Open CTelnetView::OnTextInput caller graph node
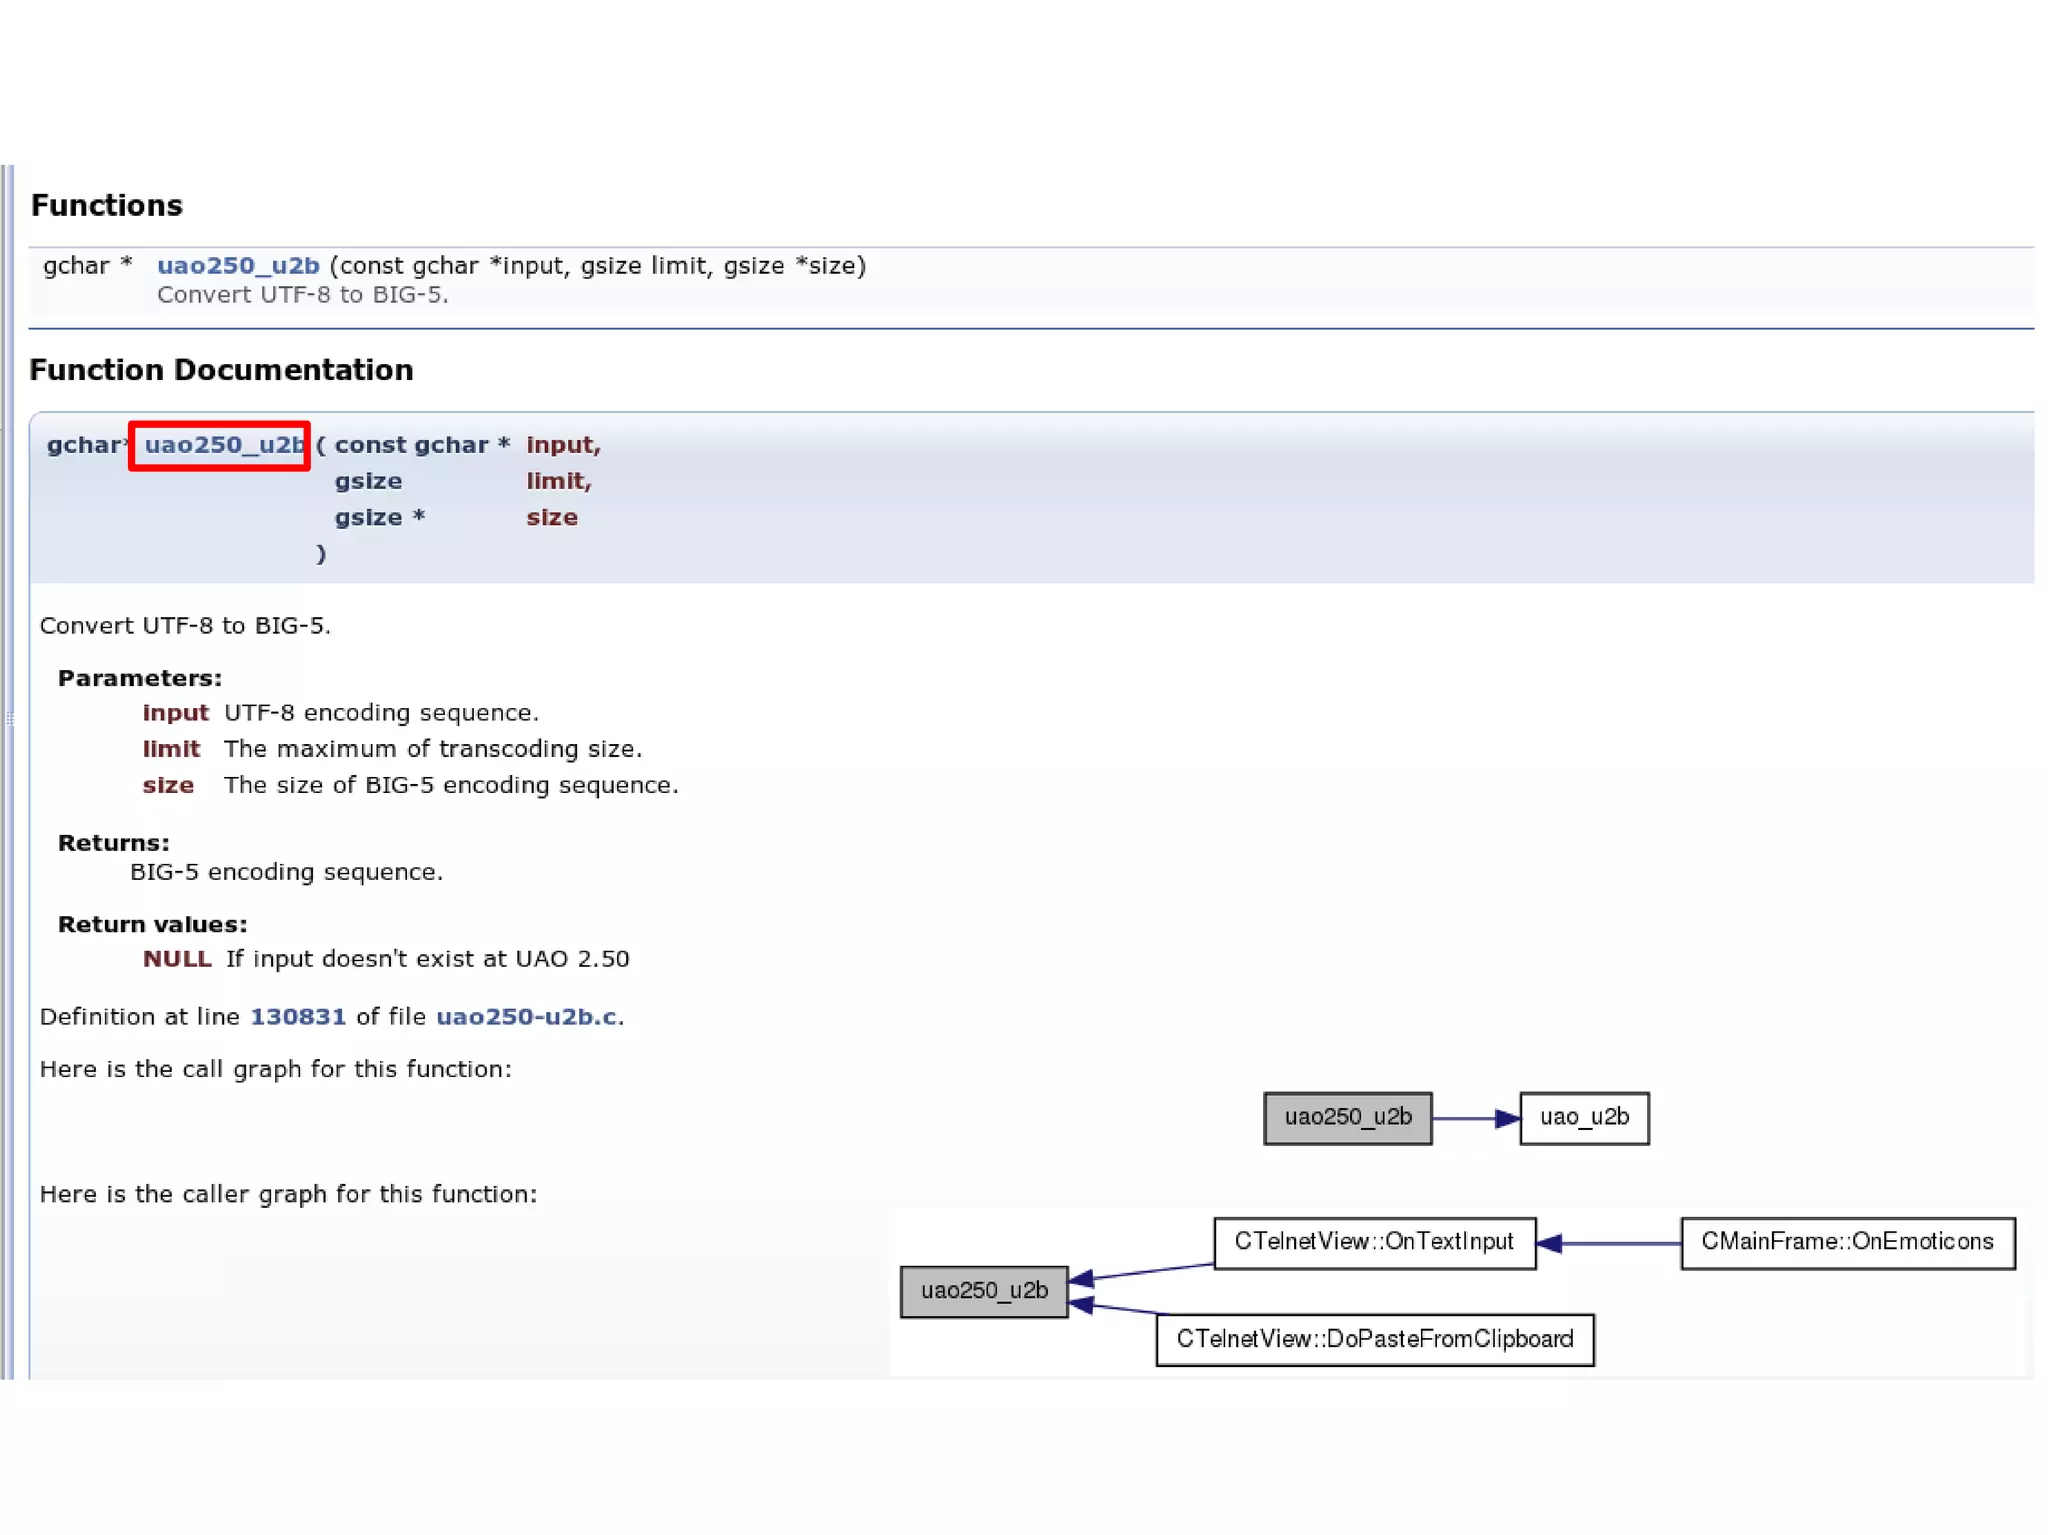This screenshot has width=2048, height=1535. (x=1373, y=1242)
